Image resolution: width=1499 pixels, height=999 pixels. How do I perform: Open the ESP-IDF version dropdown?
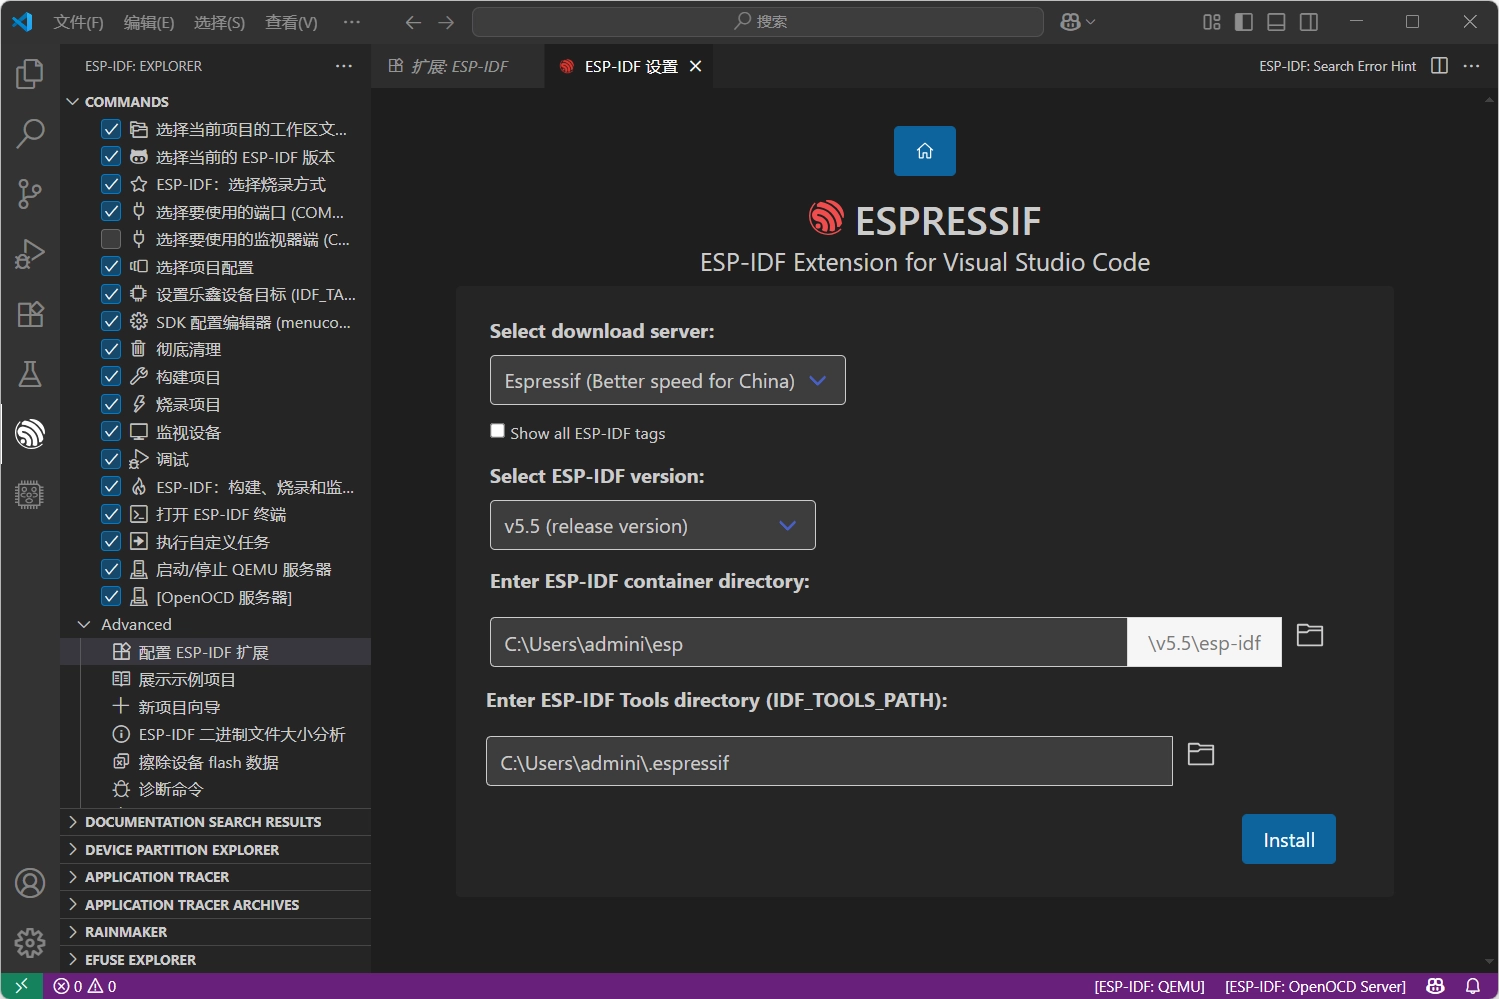click(x=652, y=526)
